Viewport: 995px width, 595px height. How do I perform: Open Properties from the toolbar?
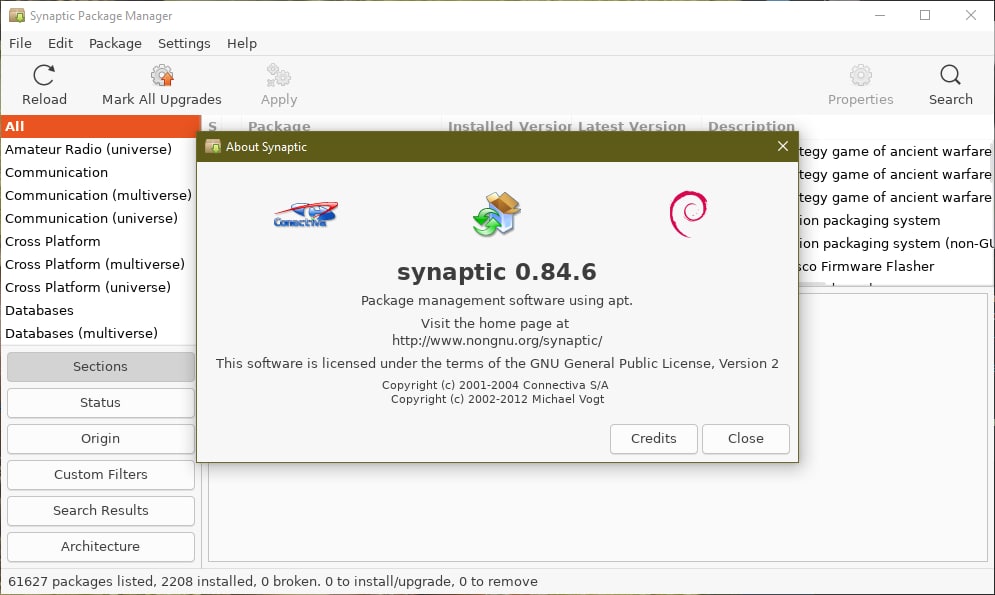point(860,85)
